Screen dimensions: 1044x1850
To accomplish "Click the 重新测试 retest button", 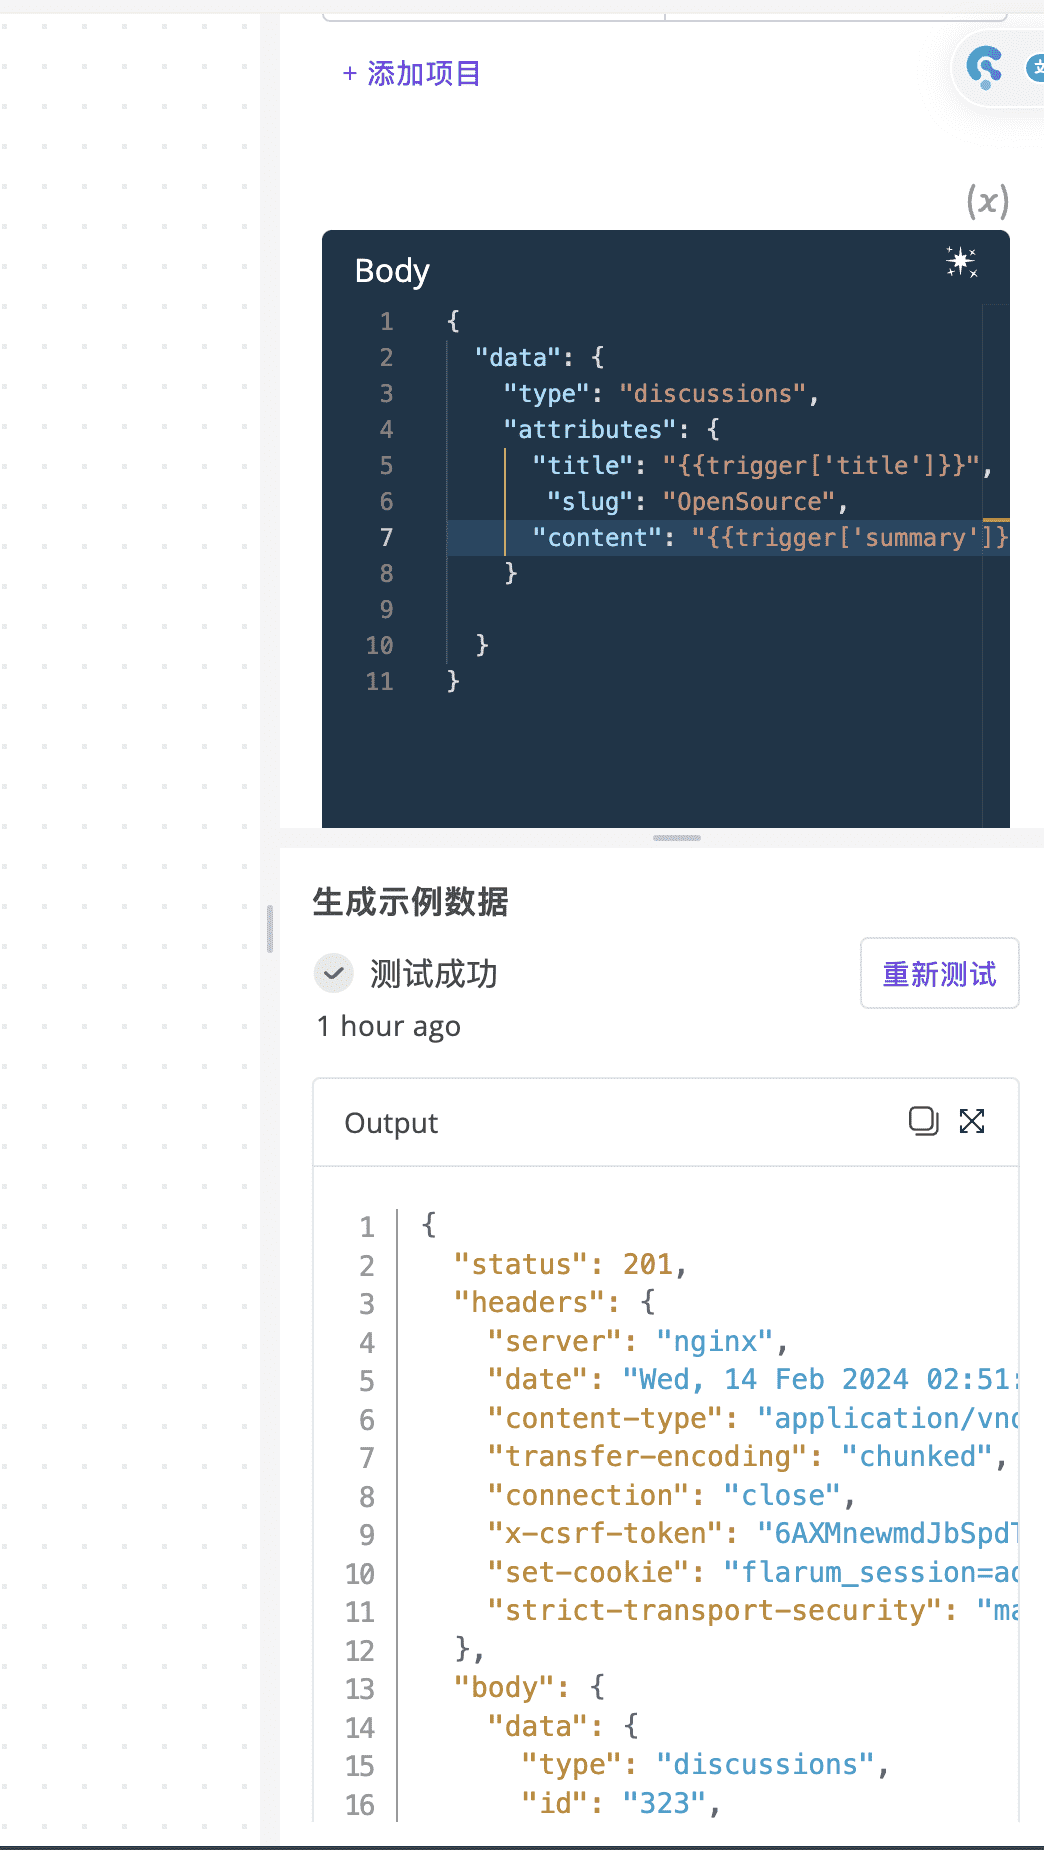I will (939, 973).
